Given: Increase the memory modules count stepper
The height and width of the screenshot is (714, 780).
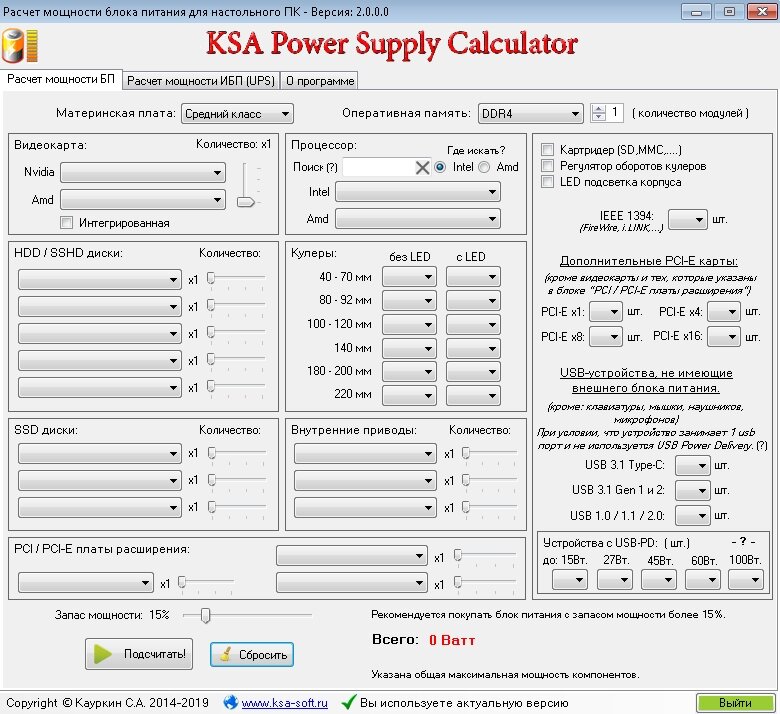Looking at the screenshot, I should [x=598, y=108].
